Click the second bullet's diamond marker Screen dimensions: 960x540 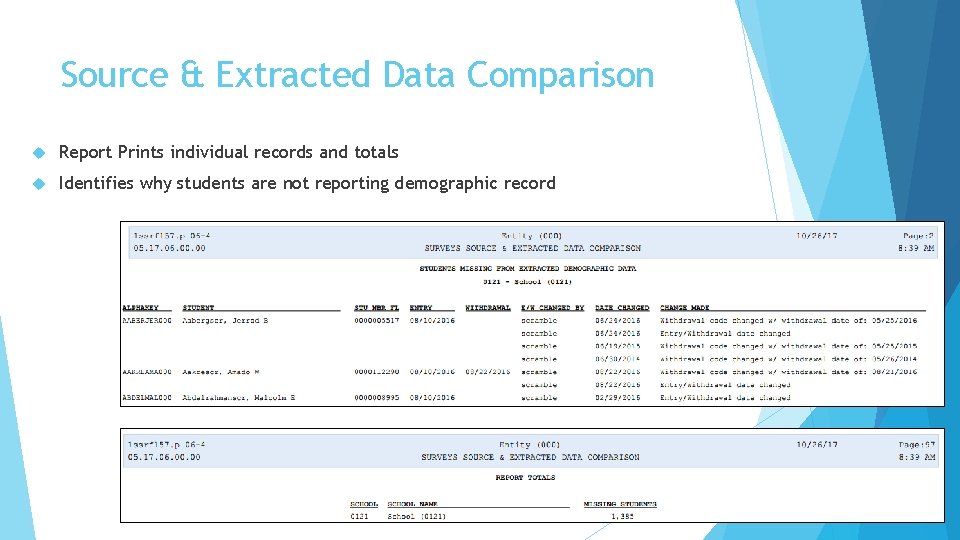coord(39,184)
